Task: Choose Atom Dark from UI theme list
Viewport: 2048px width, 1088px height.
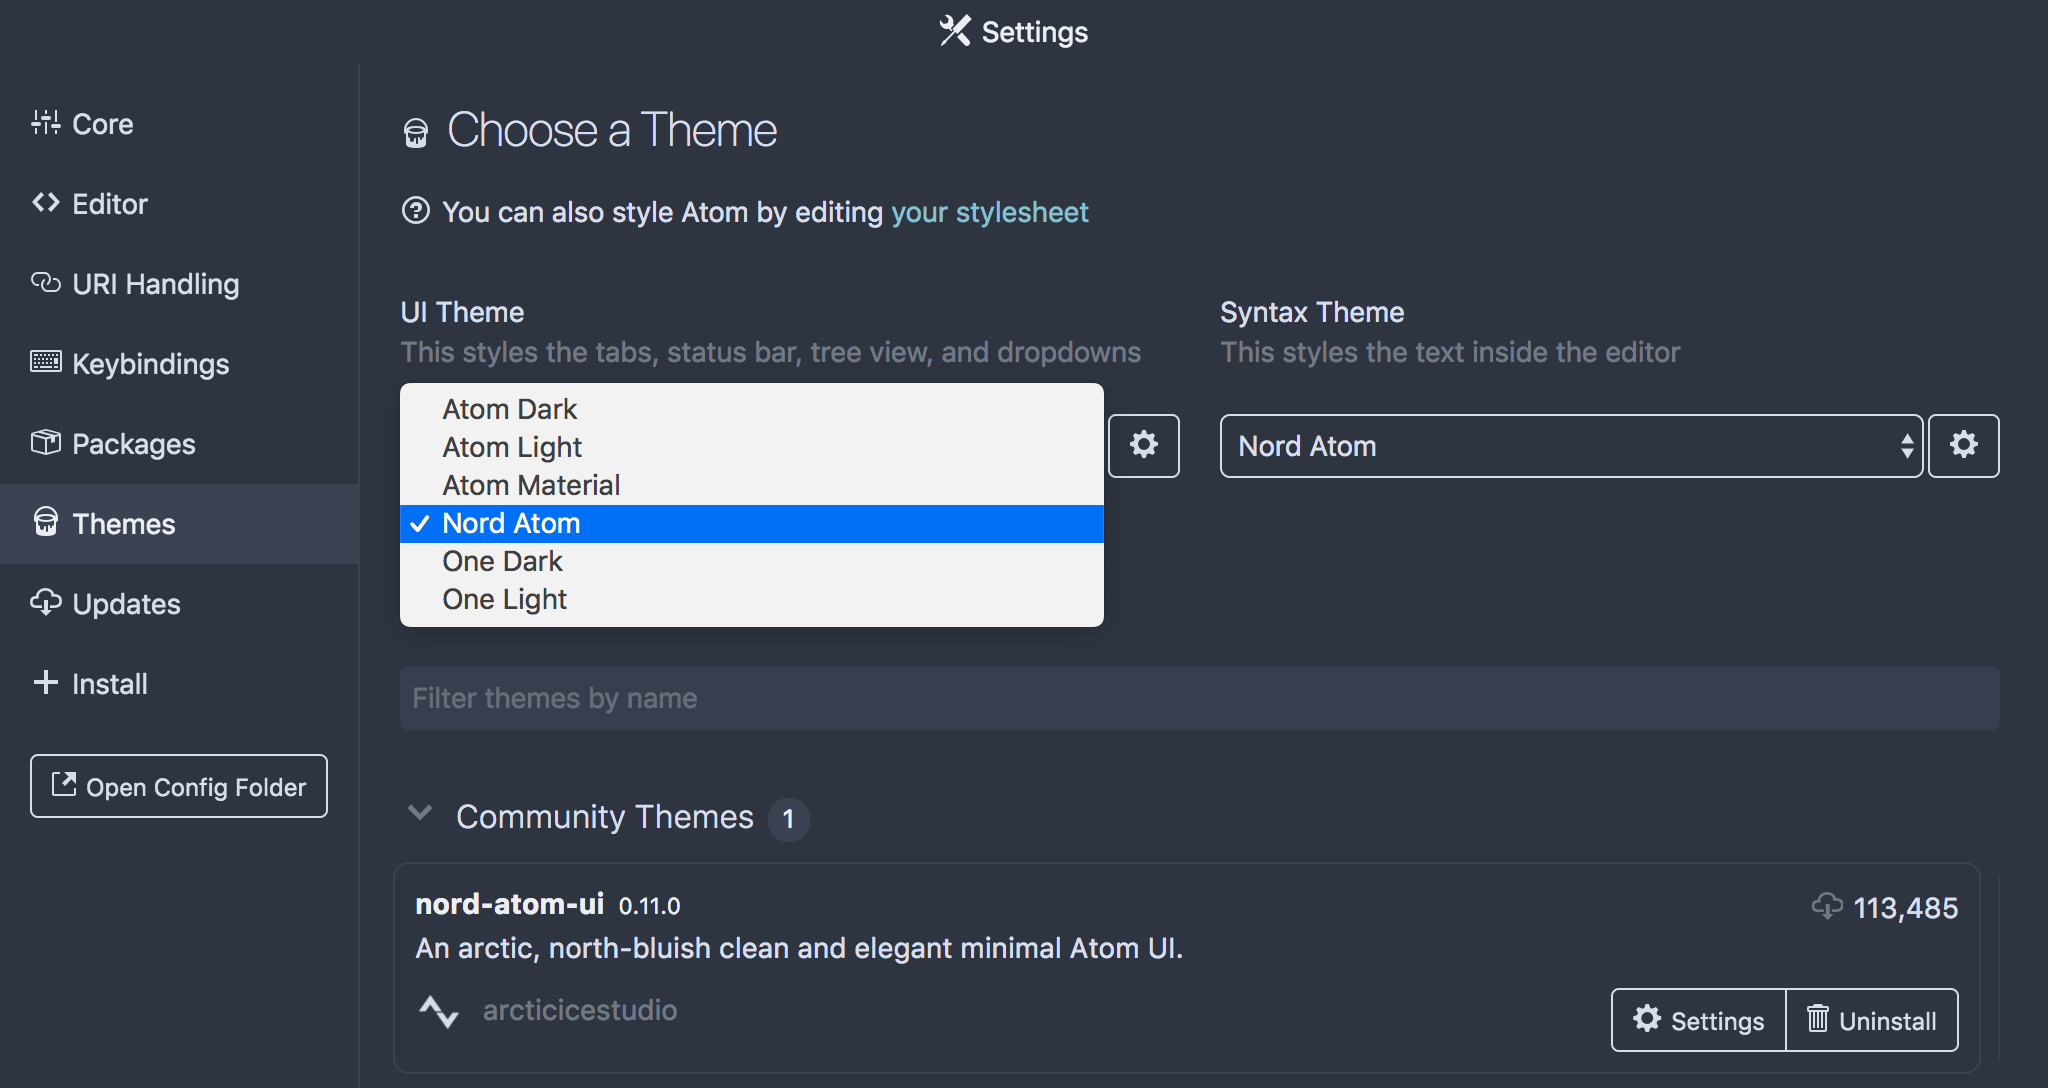Action: pyautogui.click(x=752, y=409)
